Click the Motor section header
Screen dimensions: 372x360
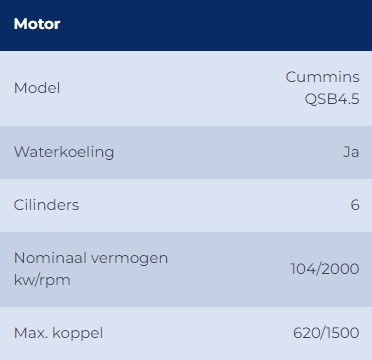pyautogui.click(x=37, y=24)
